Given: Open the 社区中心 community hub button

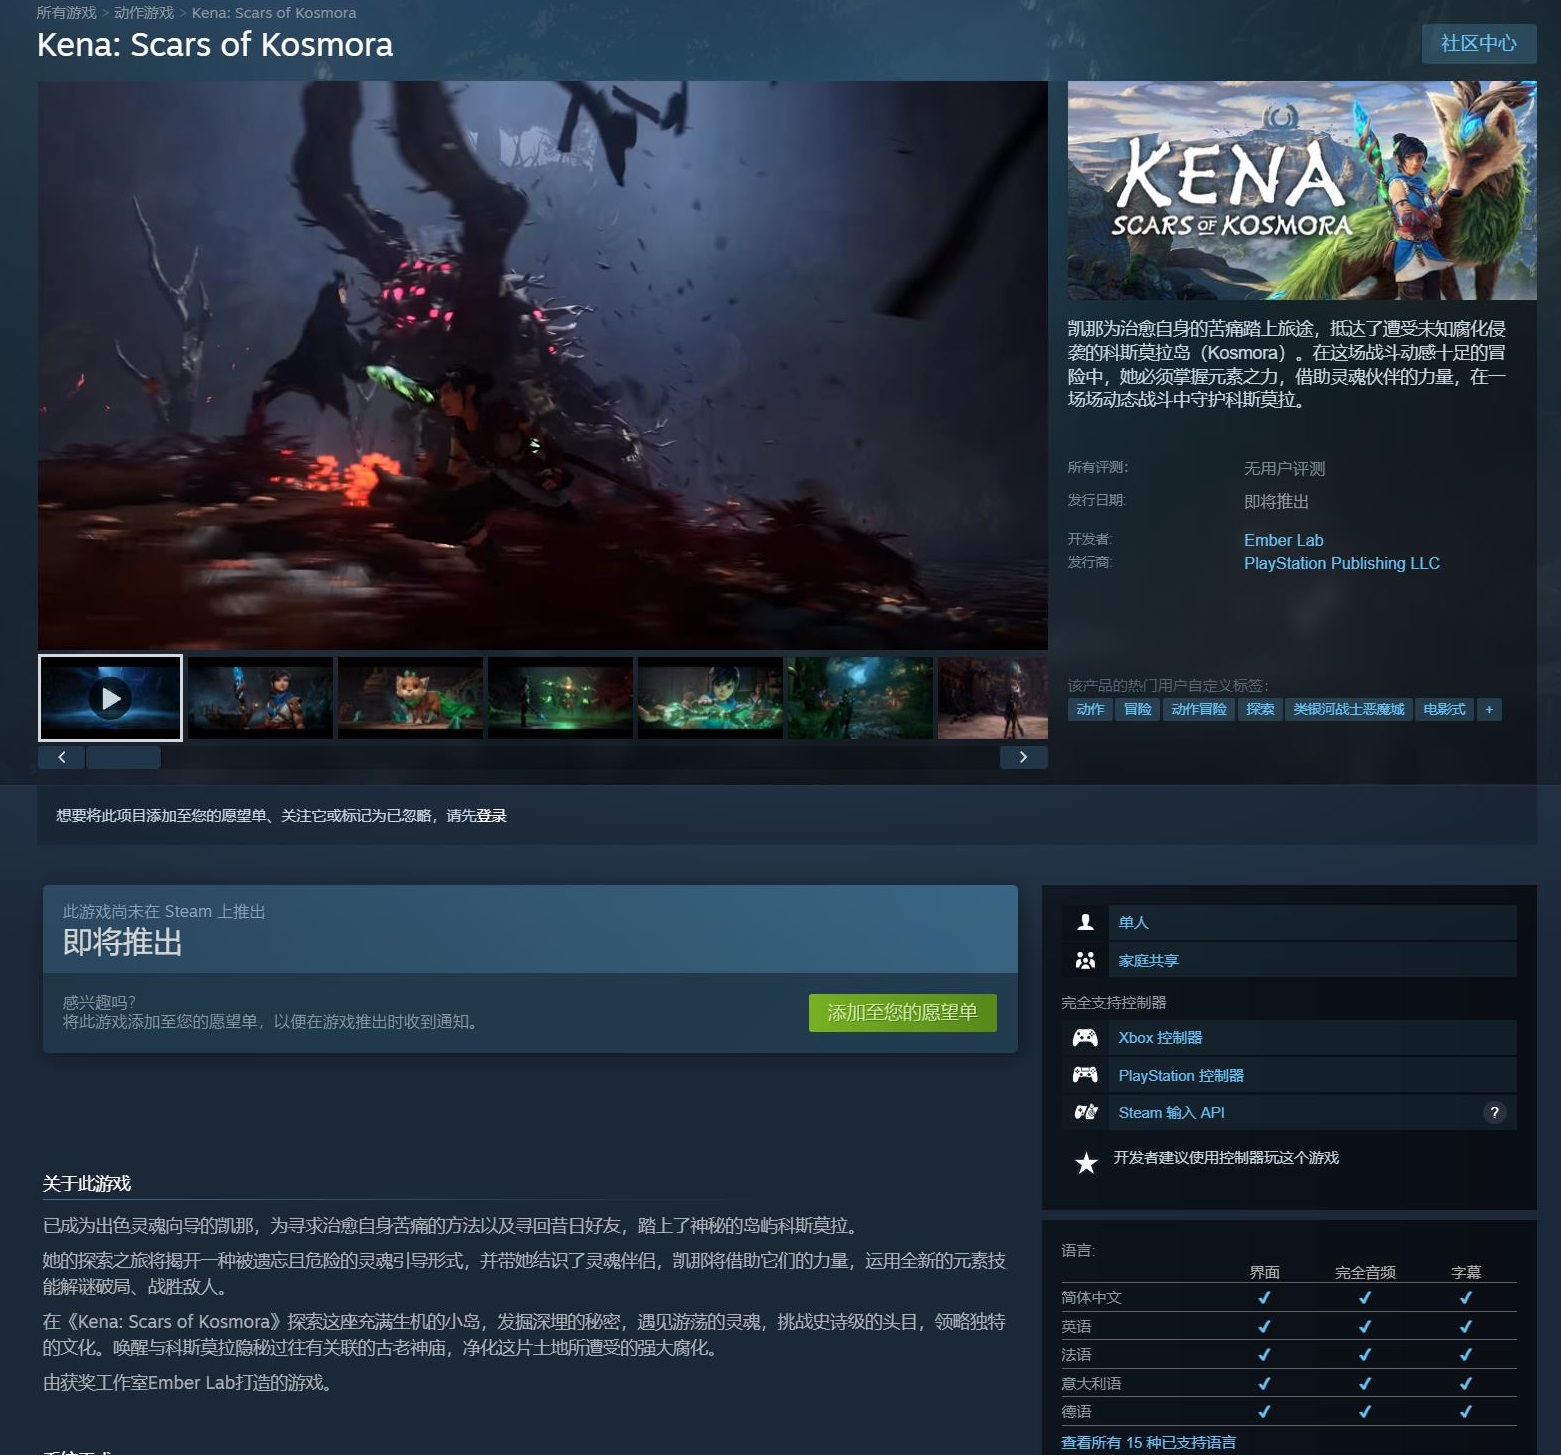Looking at the screenshot, I should point(1478,43).
